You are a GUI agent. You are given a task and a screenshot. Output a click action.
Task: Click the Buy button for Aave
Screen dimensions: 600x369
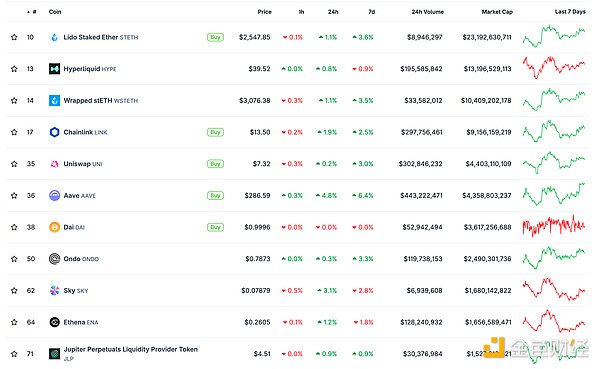pyautogui.click(x=215, y=196)
